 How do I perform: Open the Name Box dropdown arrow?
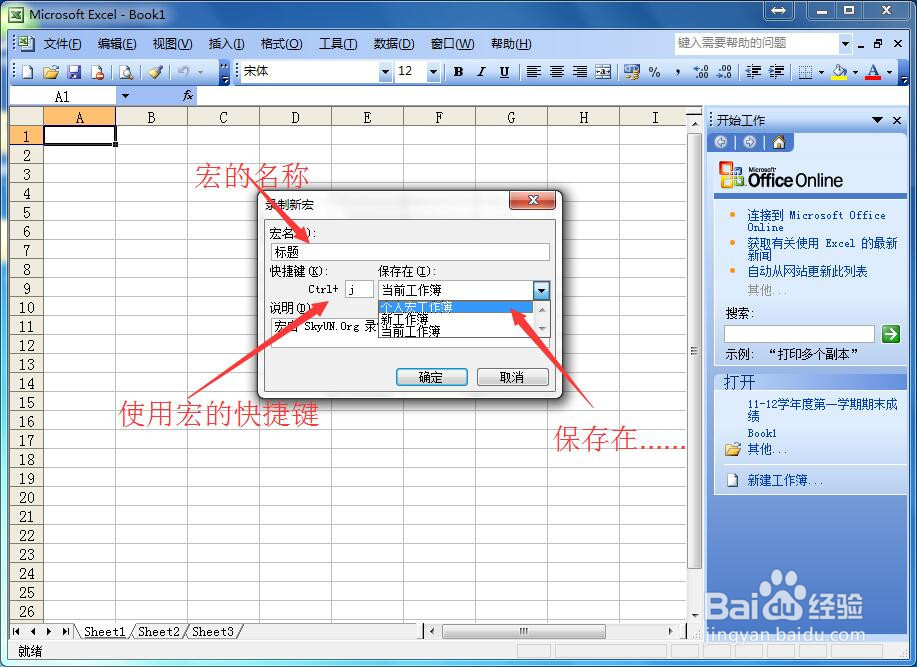click(x=125, y=96)
